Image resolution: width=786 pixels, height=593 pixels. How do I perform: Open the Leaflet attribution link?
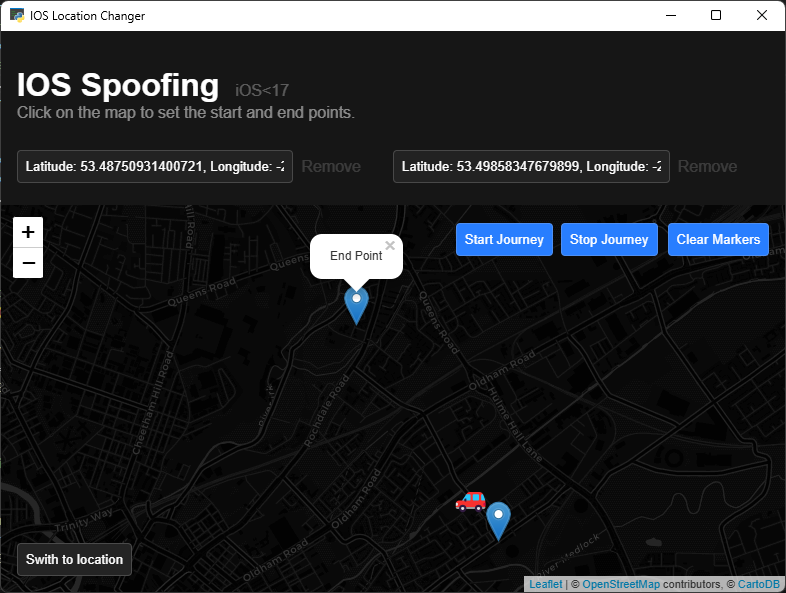[x=545, y=584]
